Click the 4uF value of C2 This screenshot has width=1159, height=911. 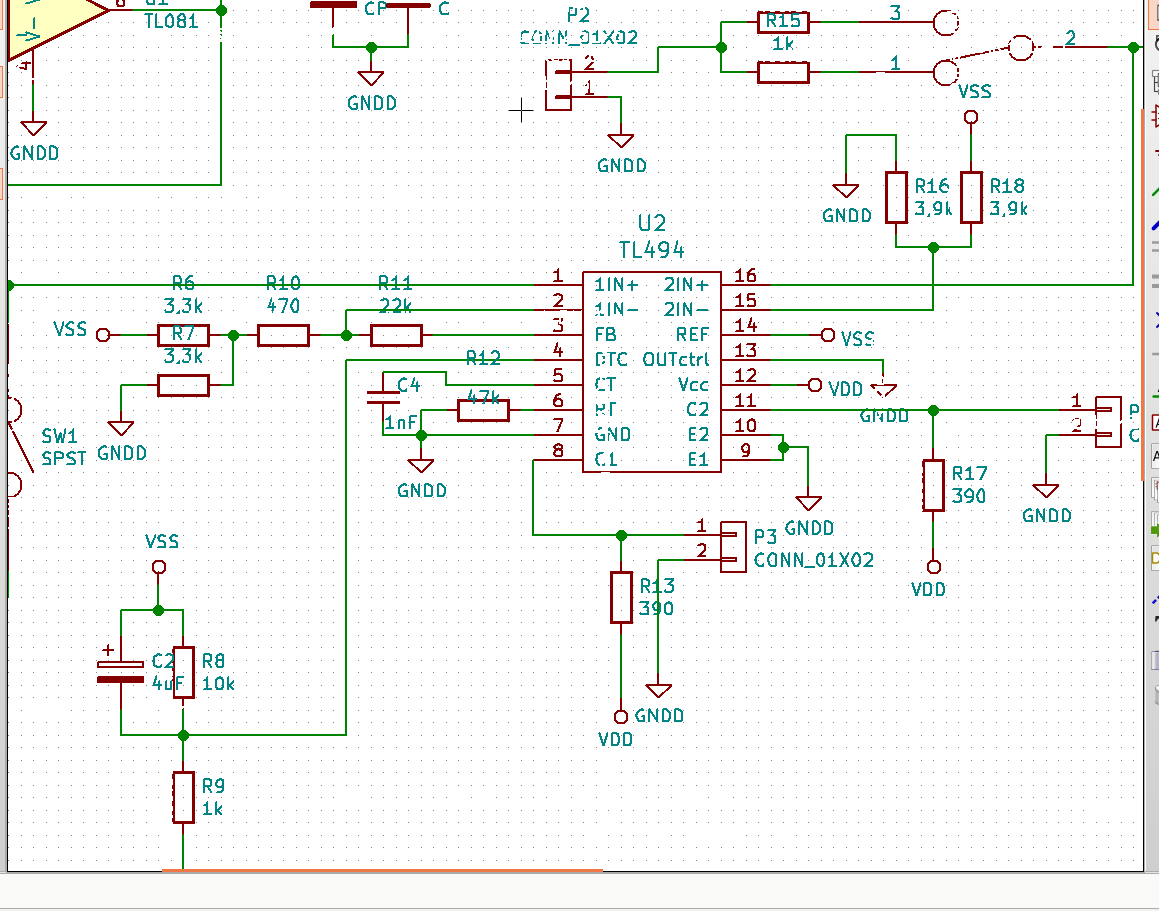coord(167,683)
